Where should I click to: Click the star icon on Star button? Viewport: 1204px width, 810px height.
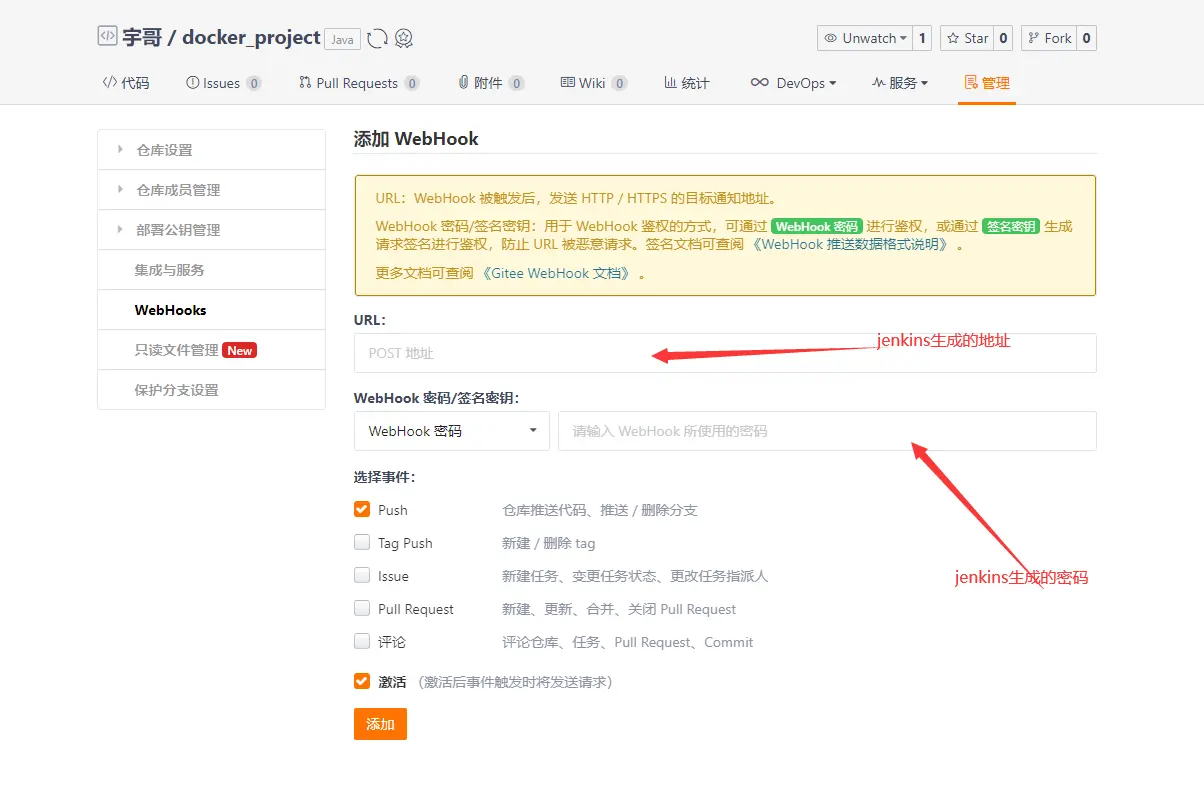(953, 38)
